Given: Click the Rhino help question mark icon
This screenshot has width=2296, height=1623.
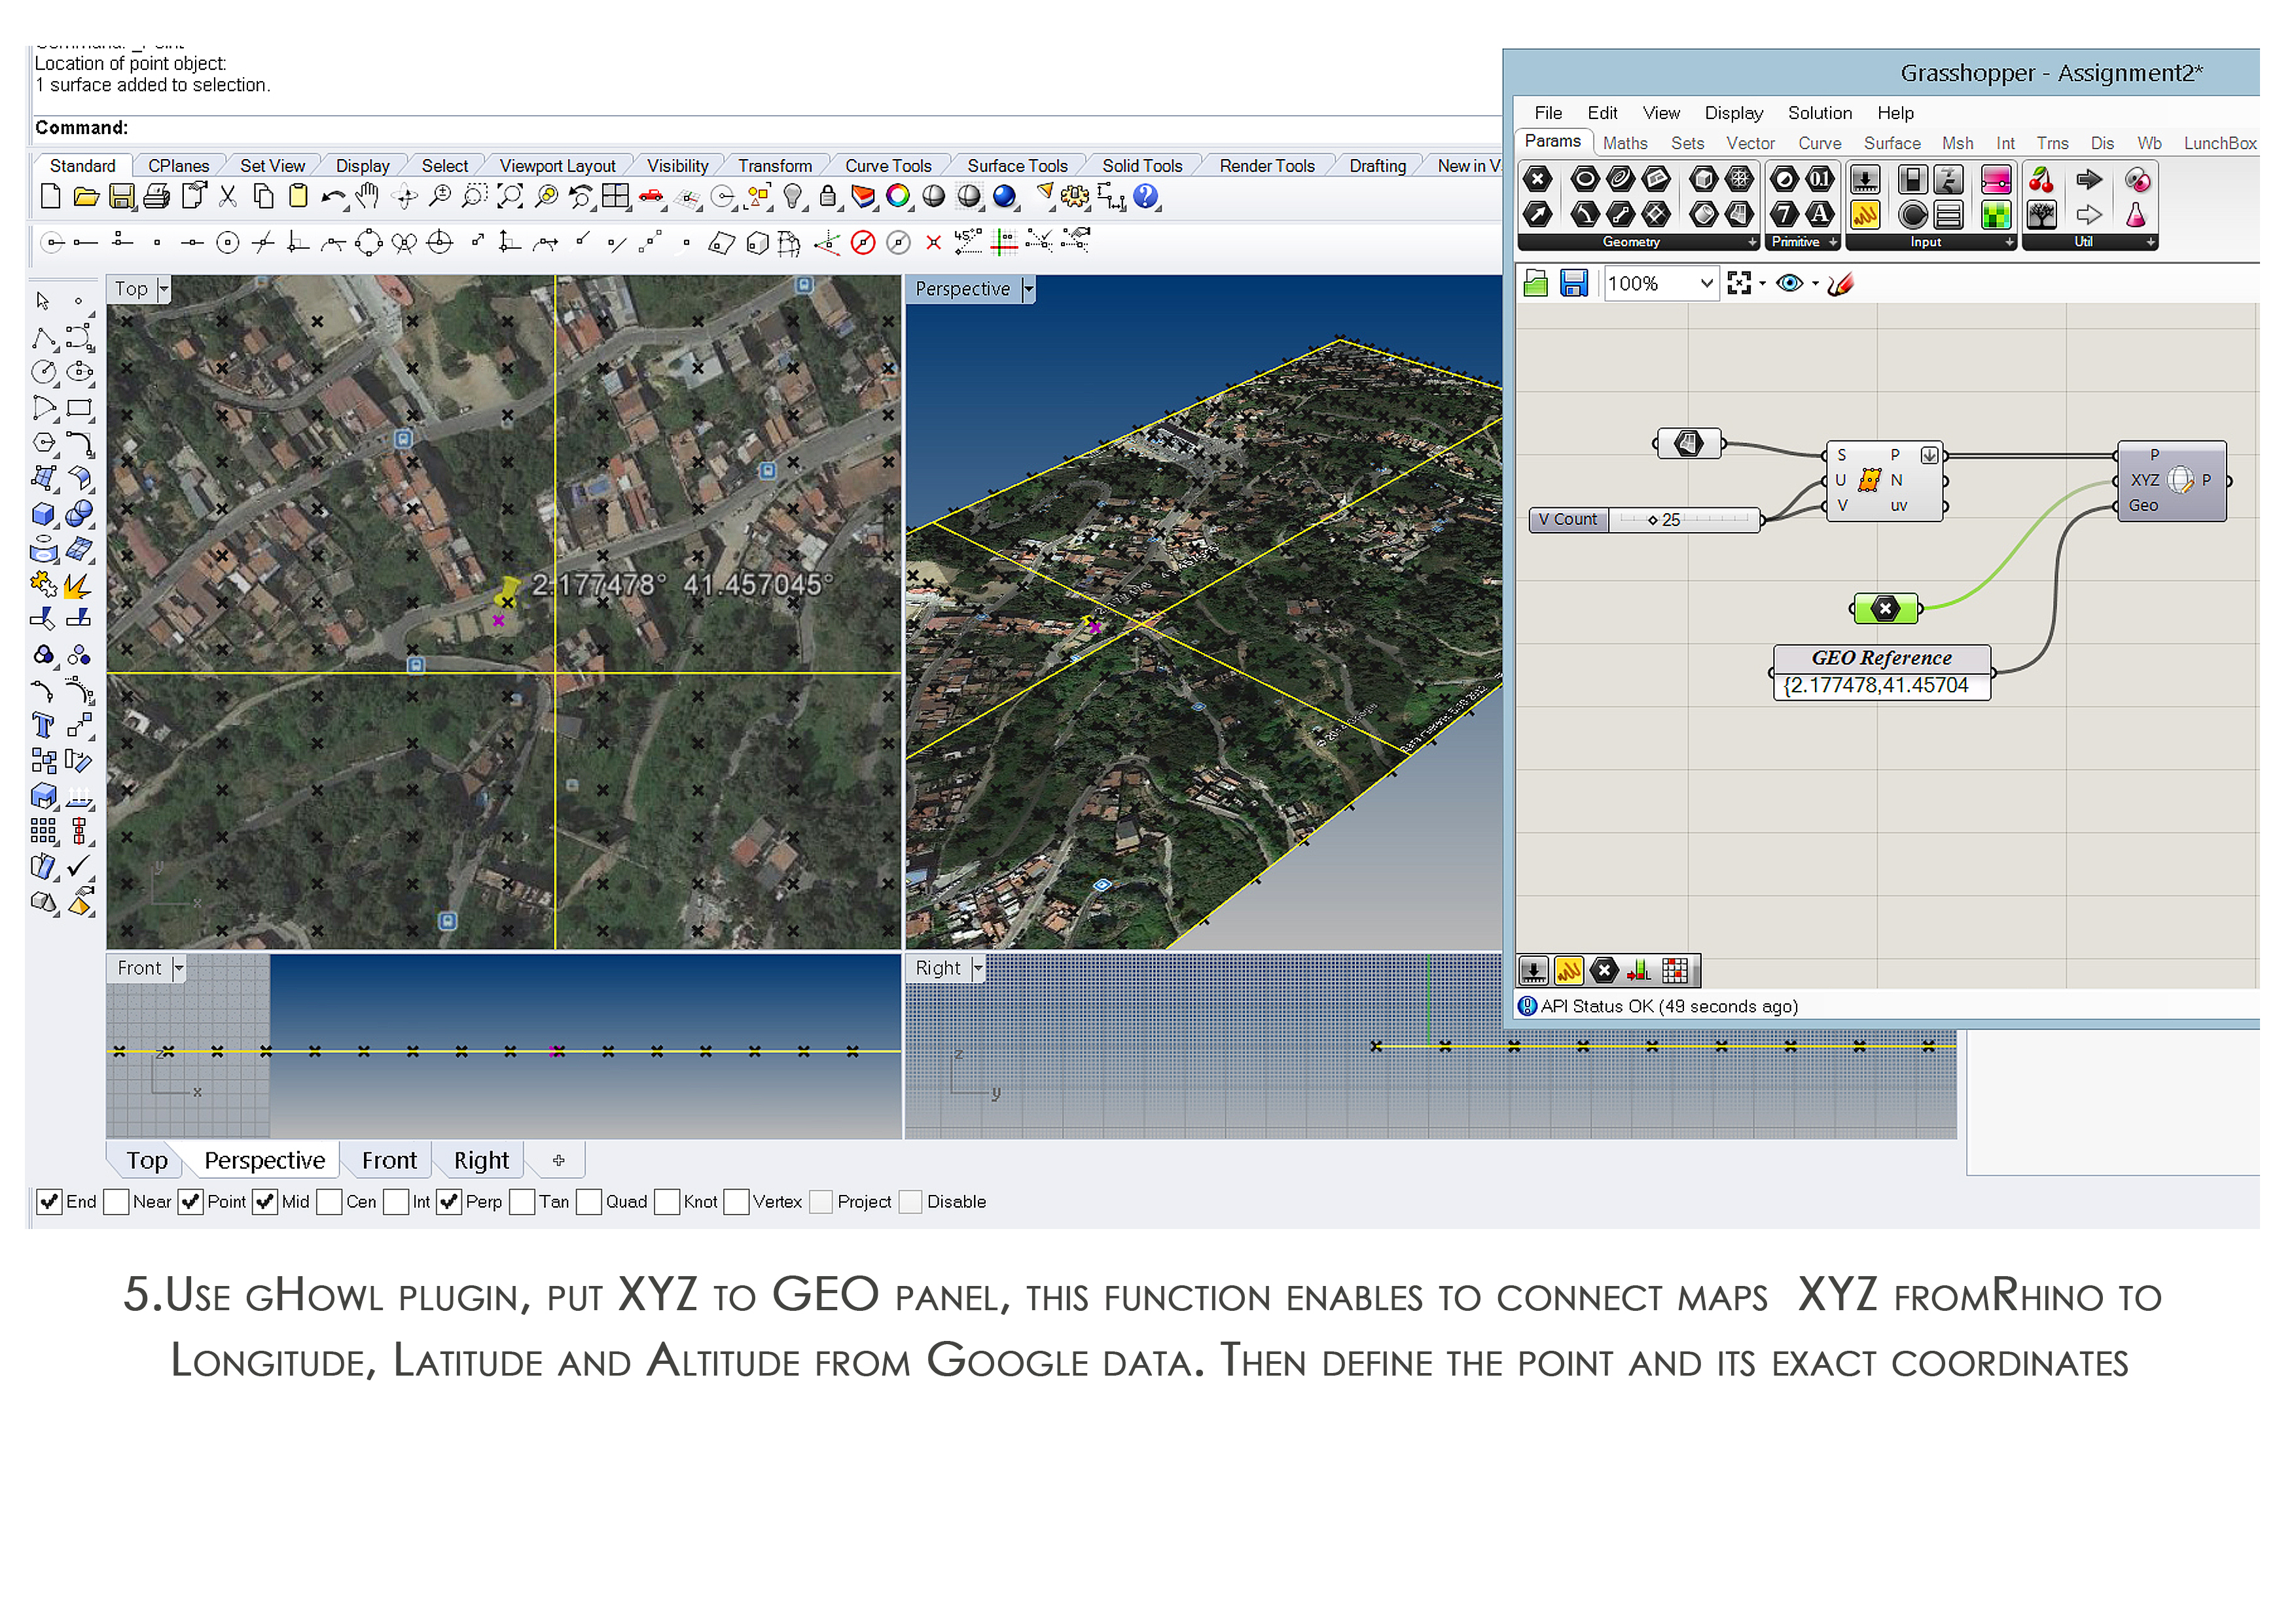Looking at the screenshot, I should coord(1146,197).
